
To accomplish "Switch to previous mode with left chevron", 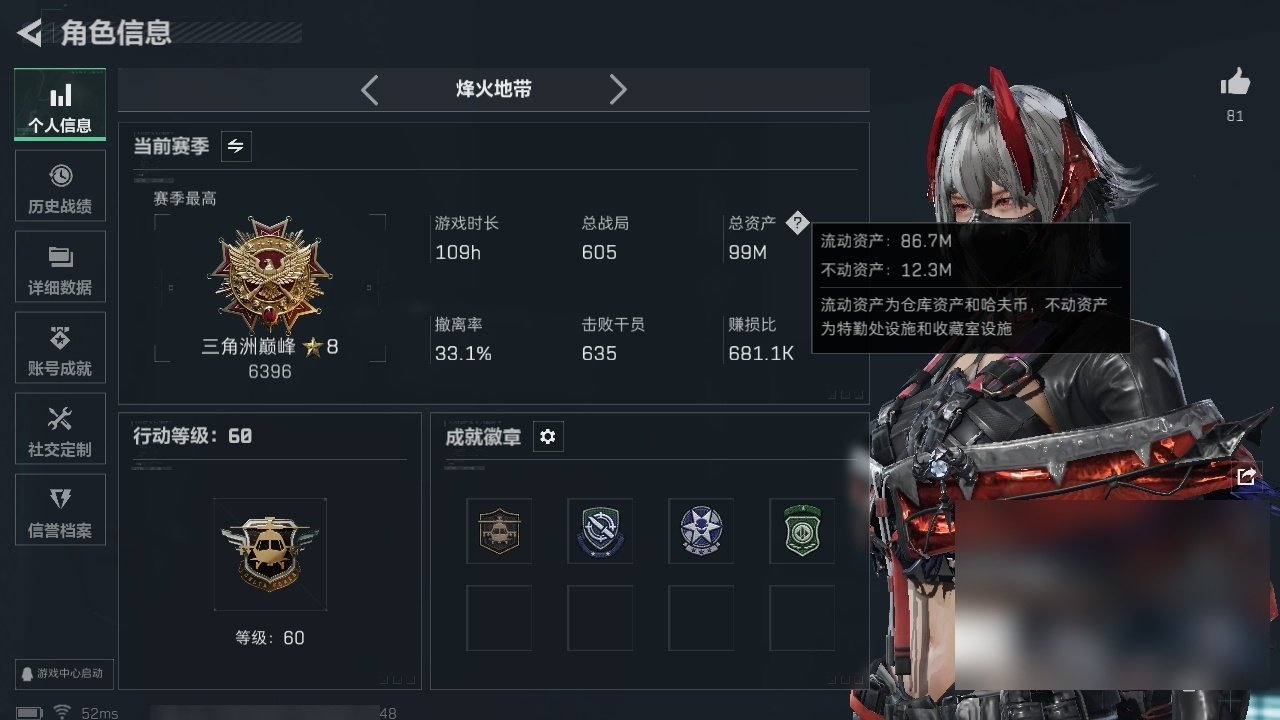I will [x=370, y=90].
